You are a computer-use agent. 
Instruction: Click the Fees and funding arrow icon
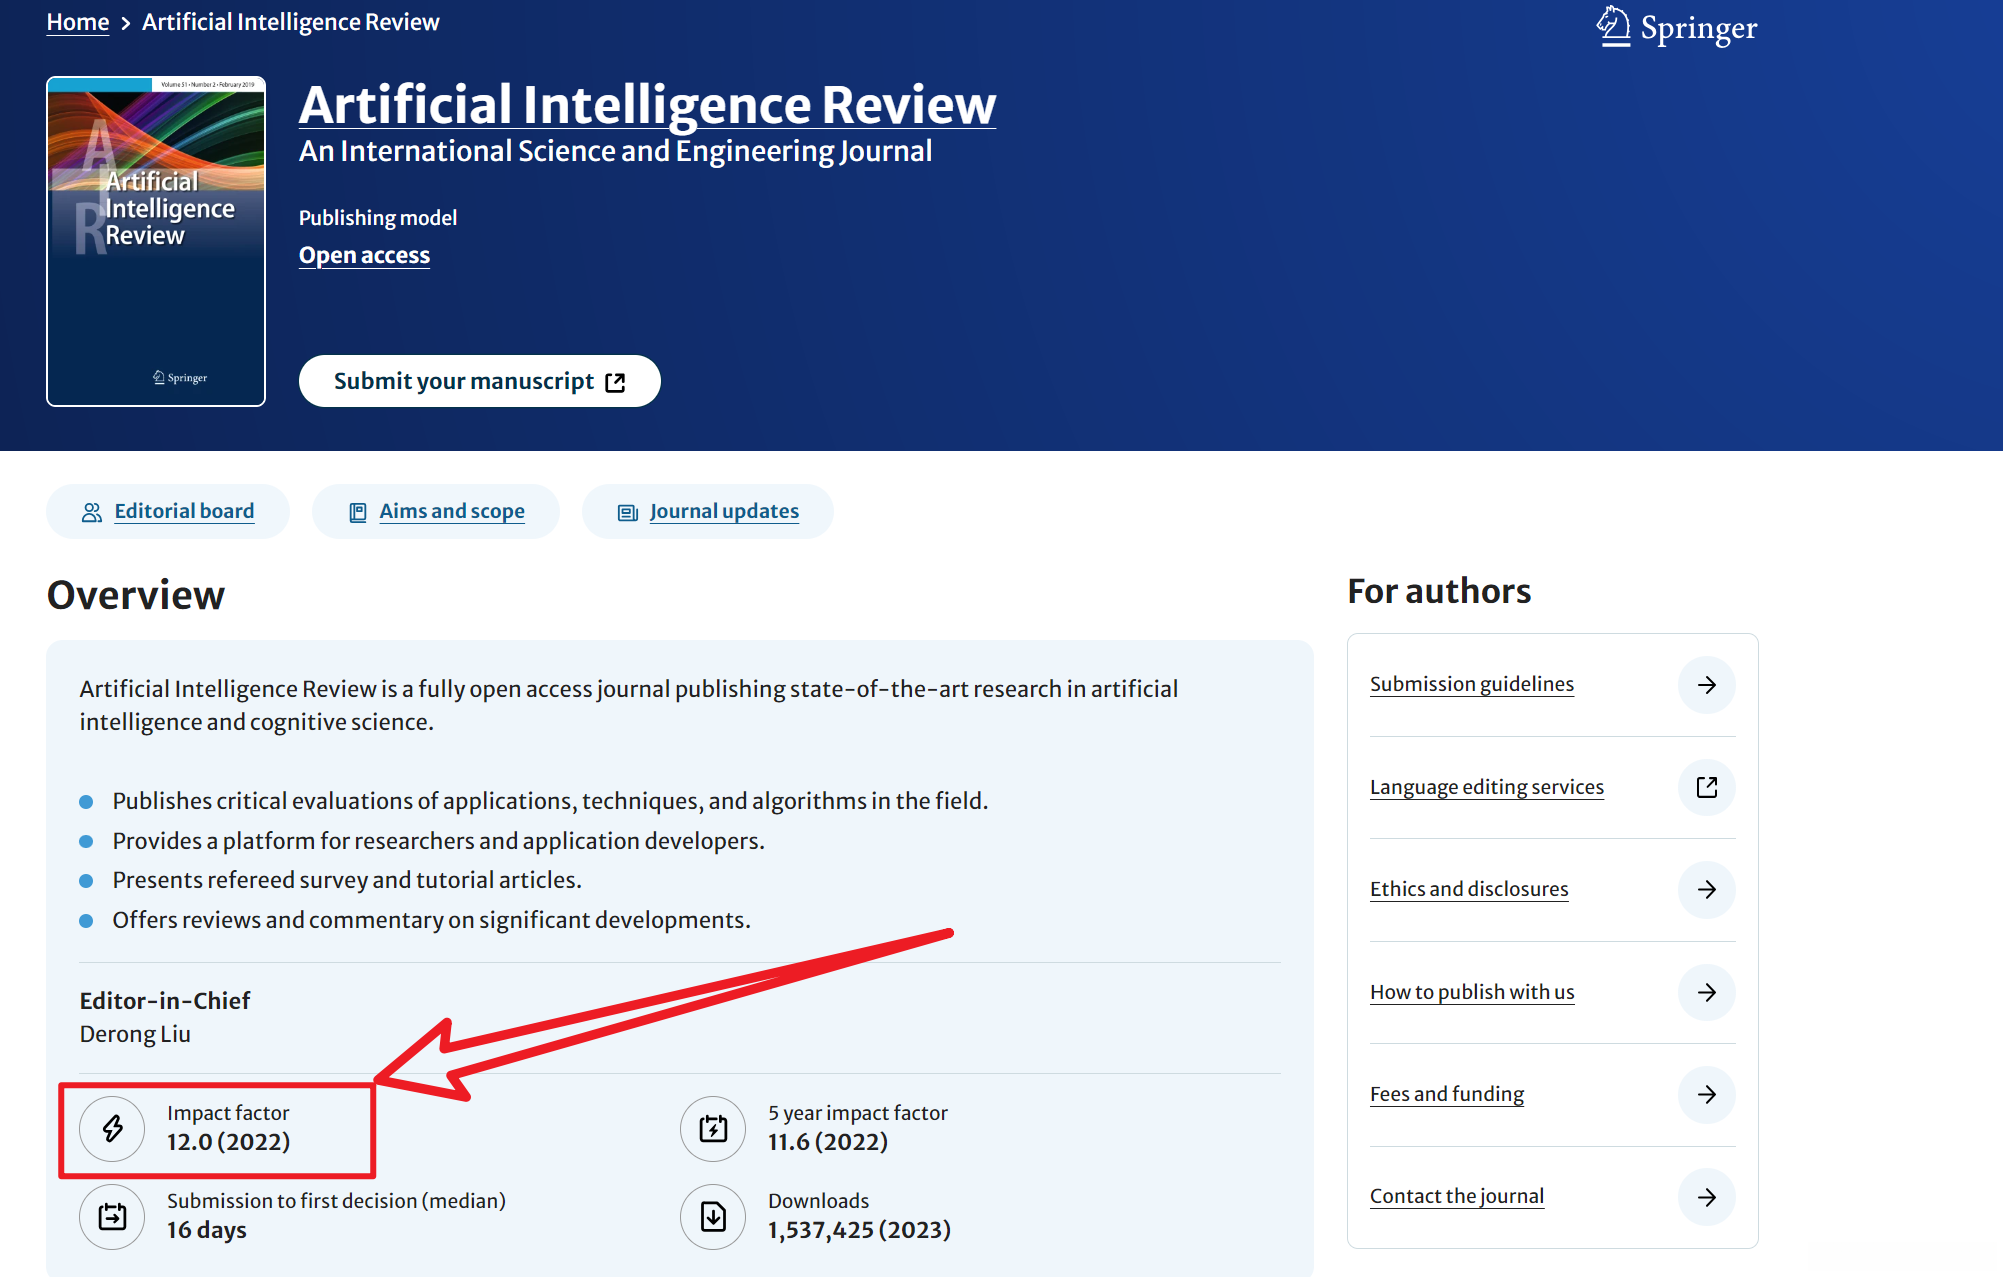click(1706, 1095)
